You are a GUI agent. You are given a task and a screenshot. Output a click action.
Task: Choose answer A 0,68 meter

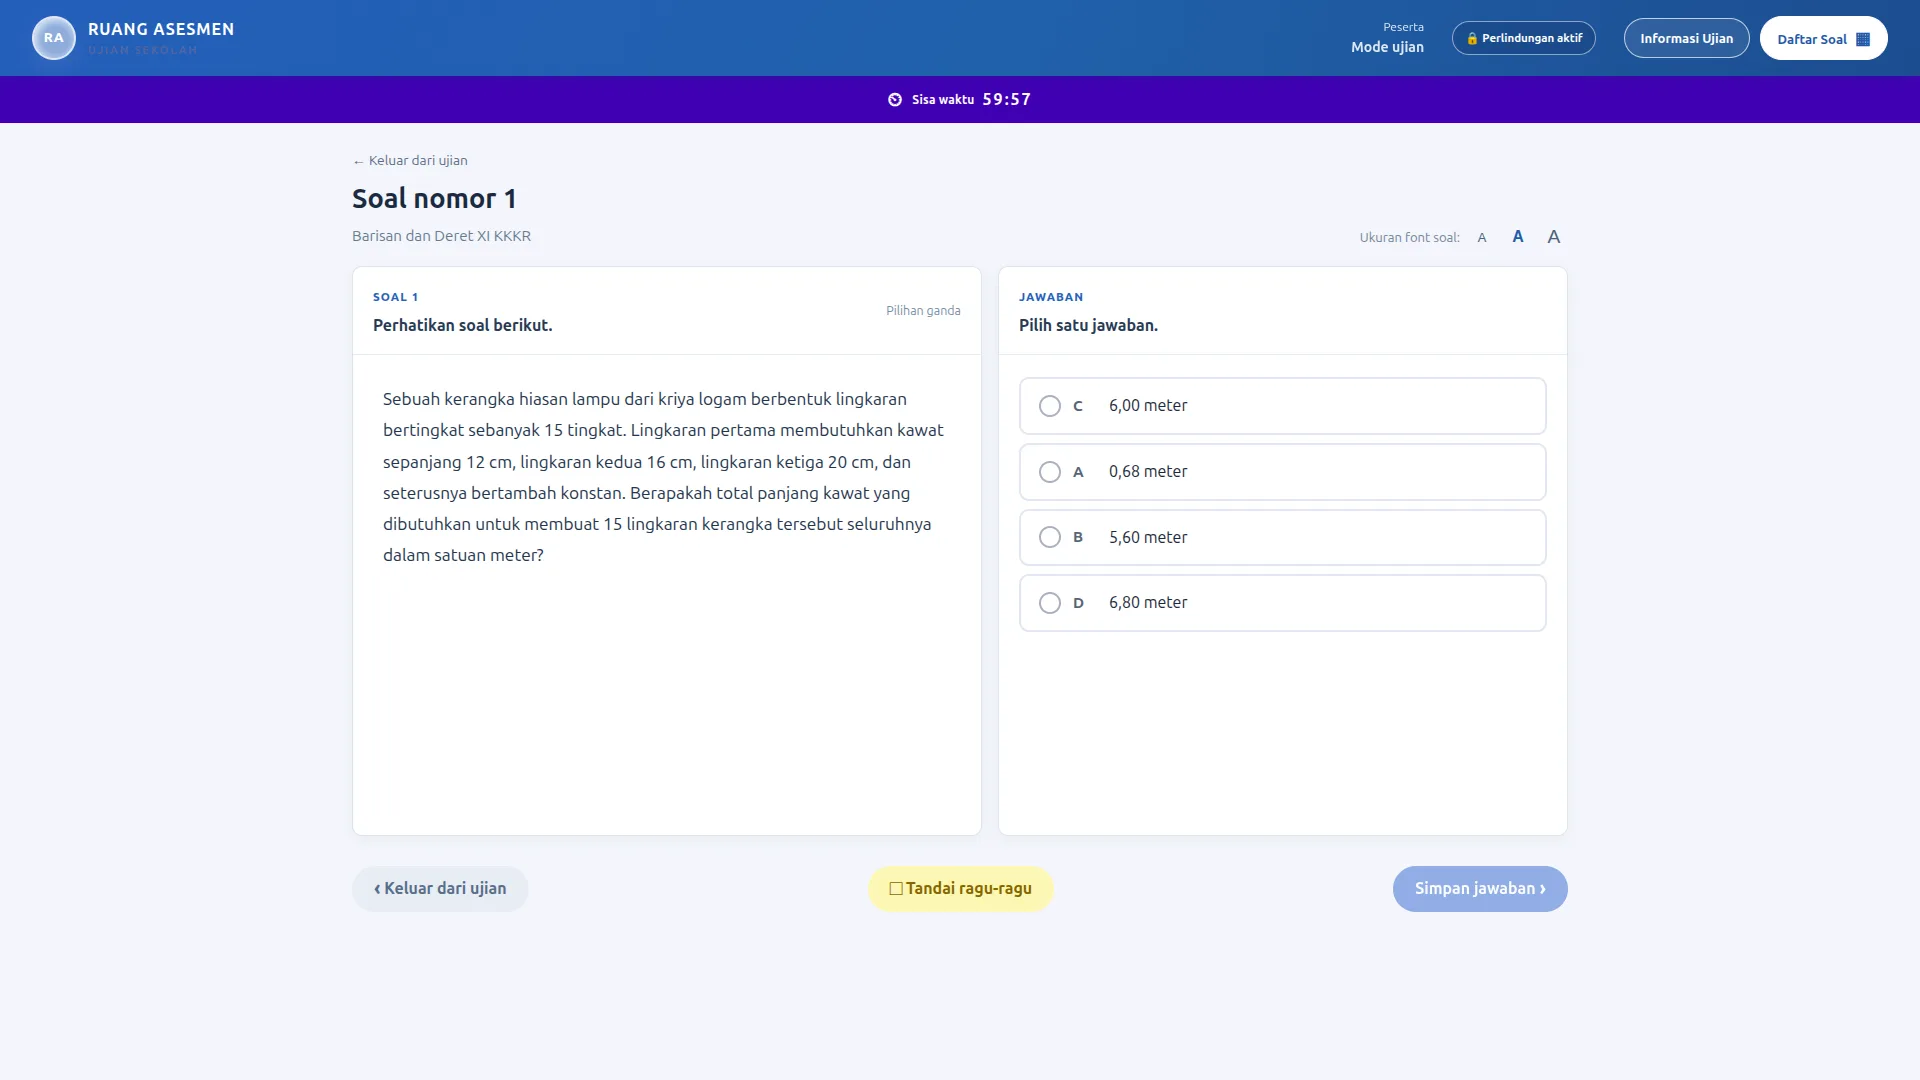1283,472
